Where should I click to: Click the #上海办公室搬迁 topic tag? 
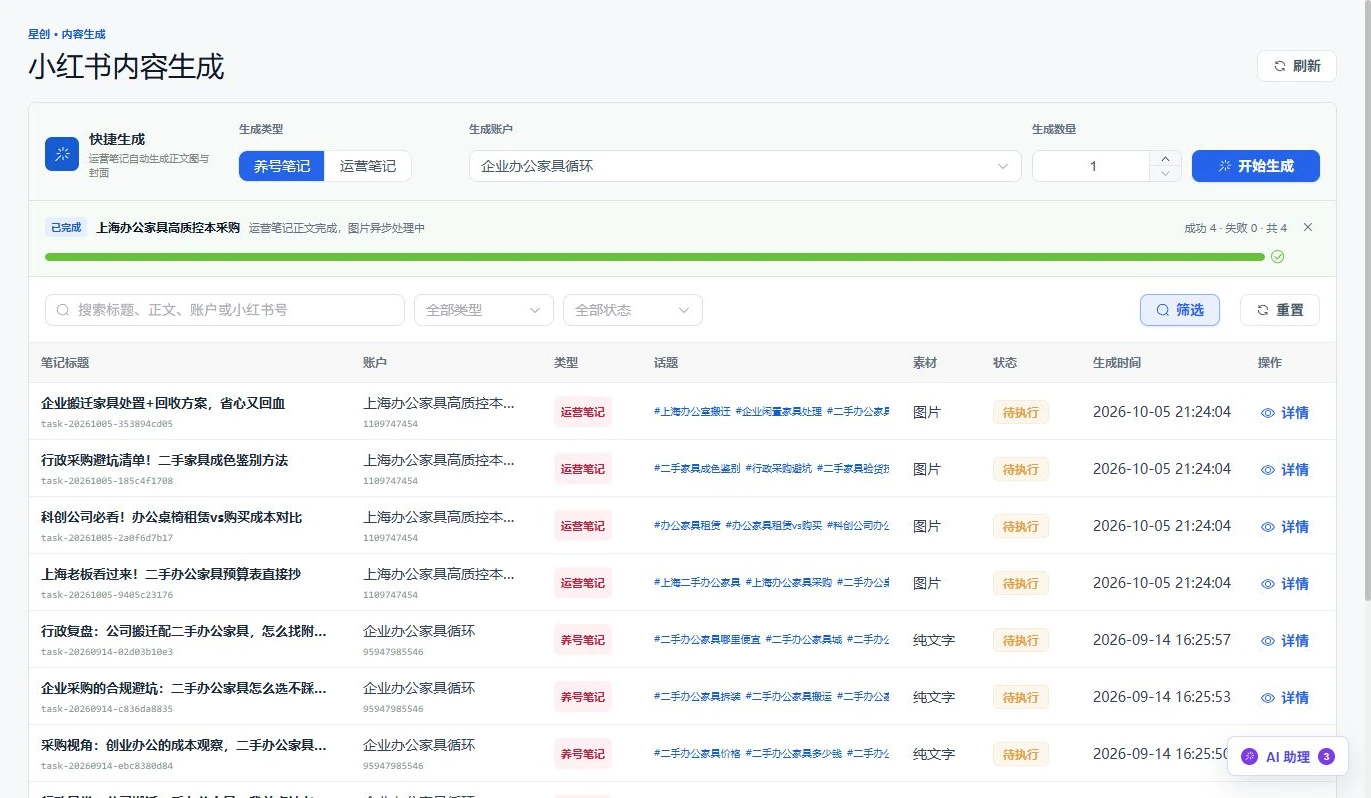[692, 412]
